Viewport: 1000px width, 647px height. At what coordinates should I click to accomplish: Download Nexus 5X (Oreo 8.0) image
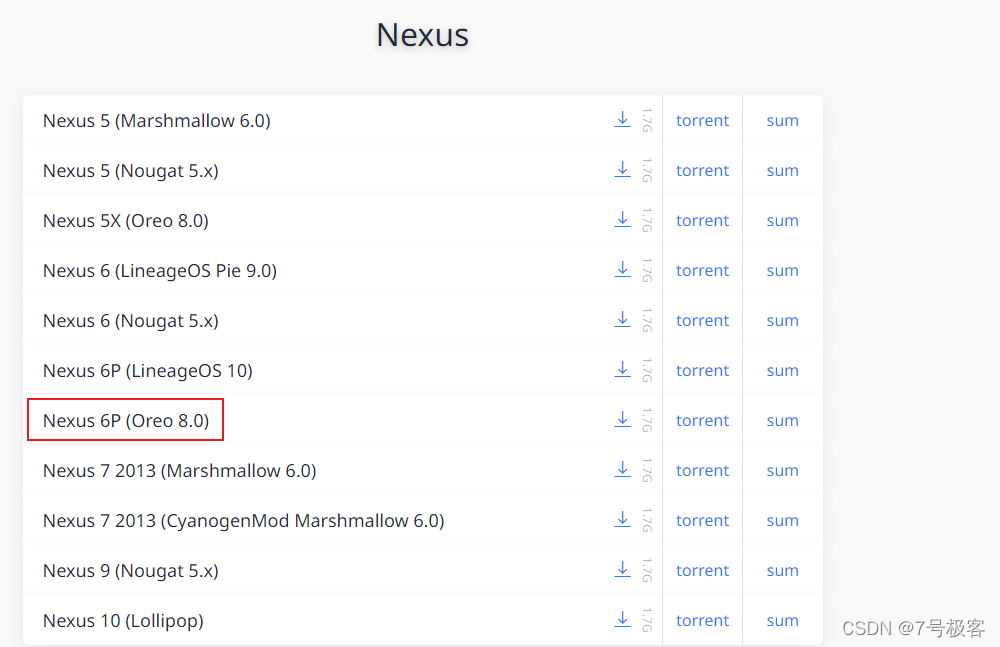[622, 219]
